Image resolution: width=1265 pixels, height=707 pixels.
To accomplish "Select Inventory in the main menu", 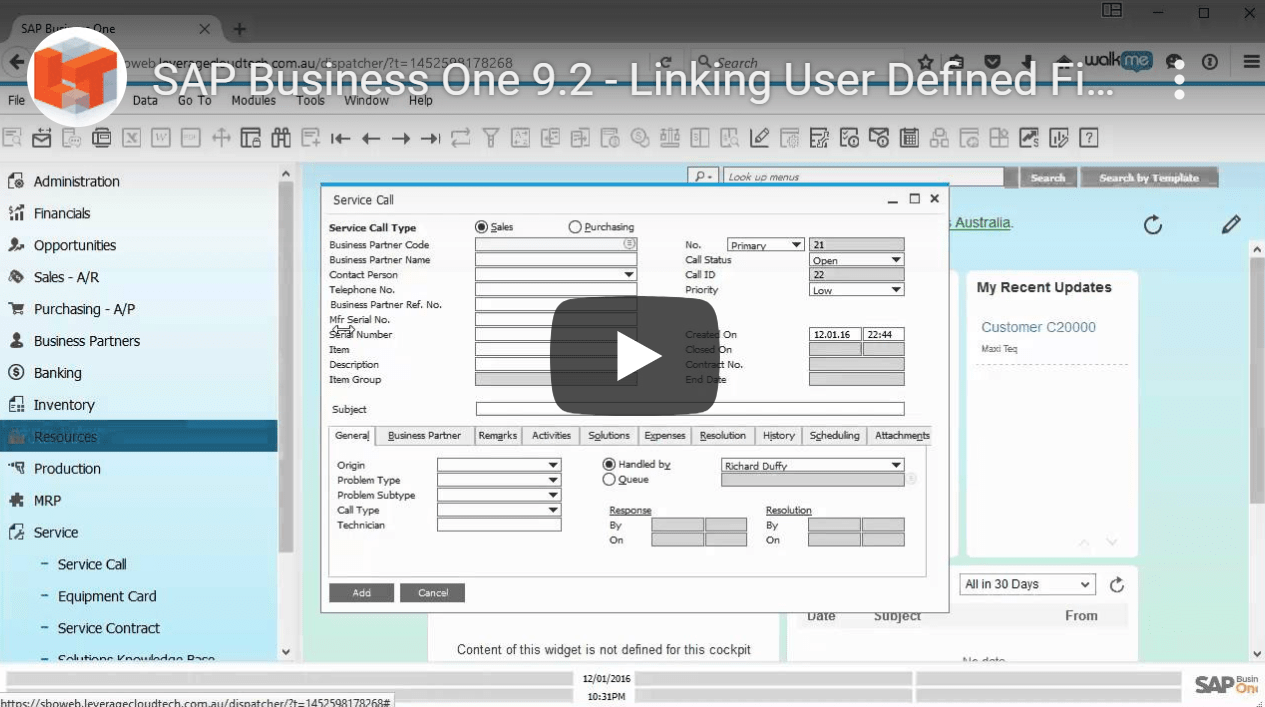I will (64, 405).
